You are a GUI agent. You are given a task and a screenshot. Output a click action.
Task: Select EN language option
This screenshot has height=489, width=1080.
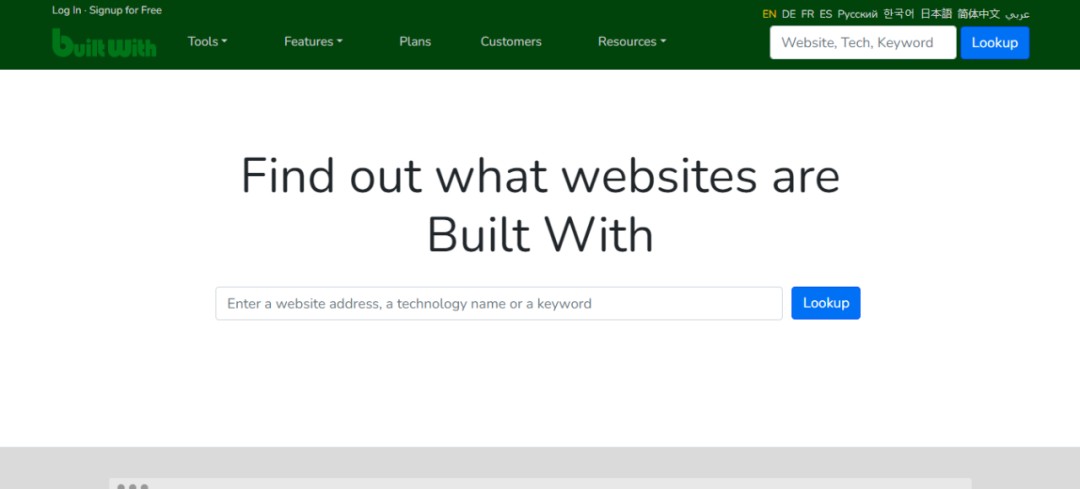[x=769, y=14]
